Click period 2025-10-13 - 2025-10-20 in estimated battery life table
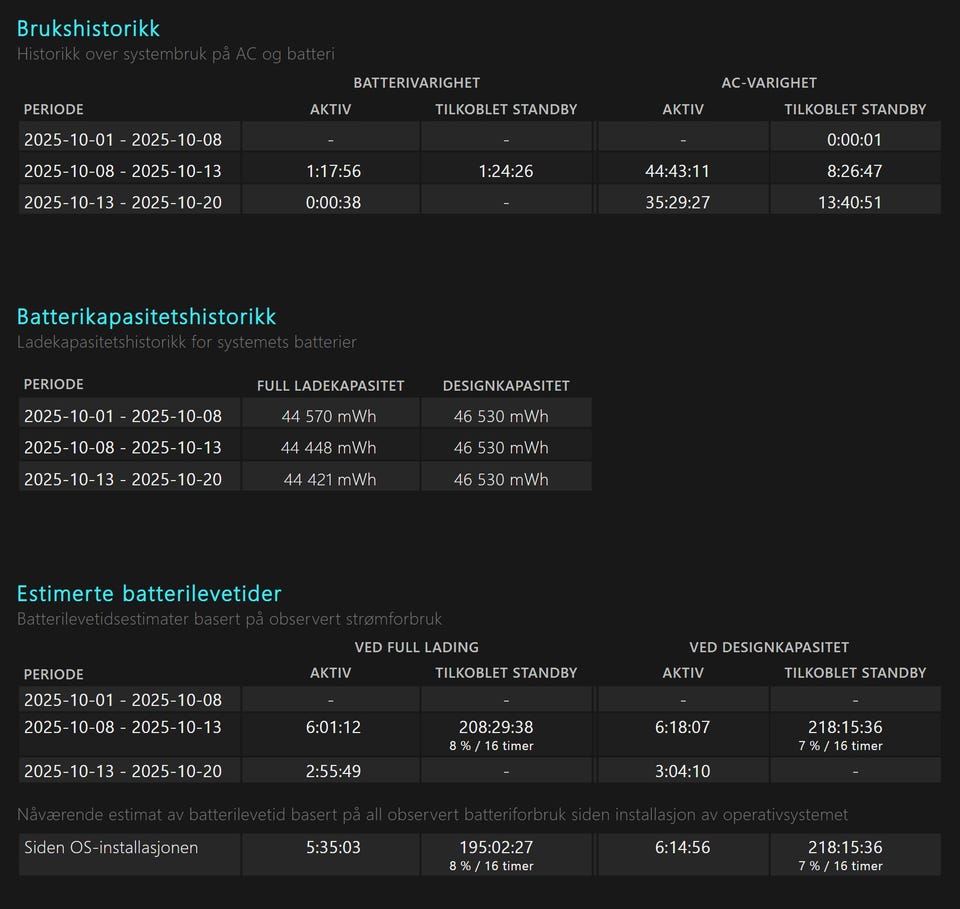Image resolution: width=960 pixels, height=909 pixels. [122, 771]
